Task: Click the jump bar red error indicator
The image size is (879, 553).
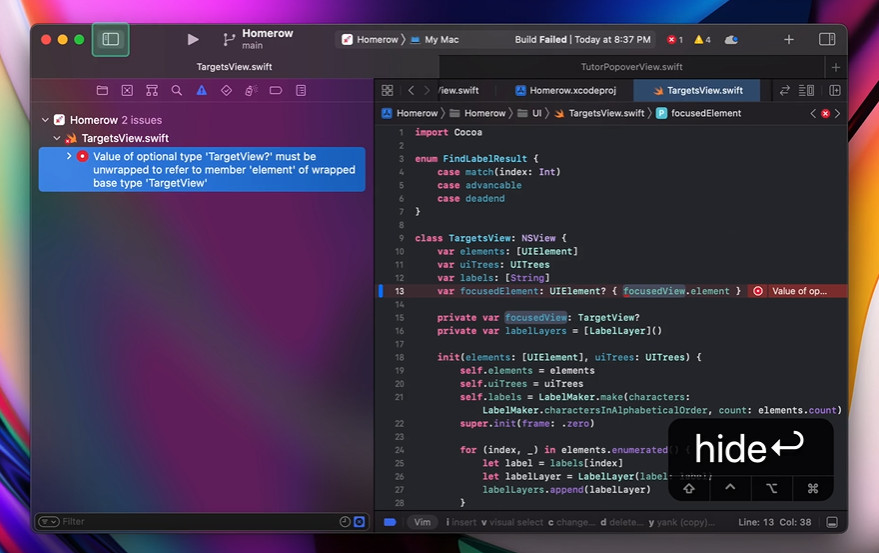Action: [x=825, y=113]
